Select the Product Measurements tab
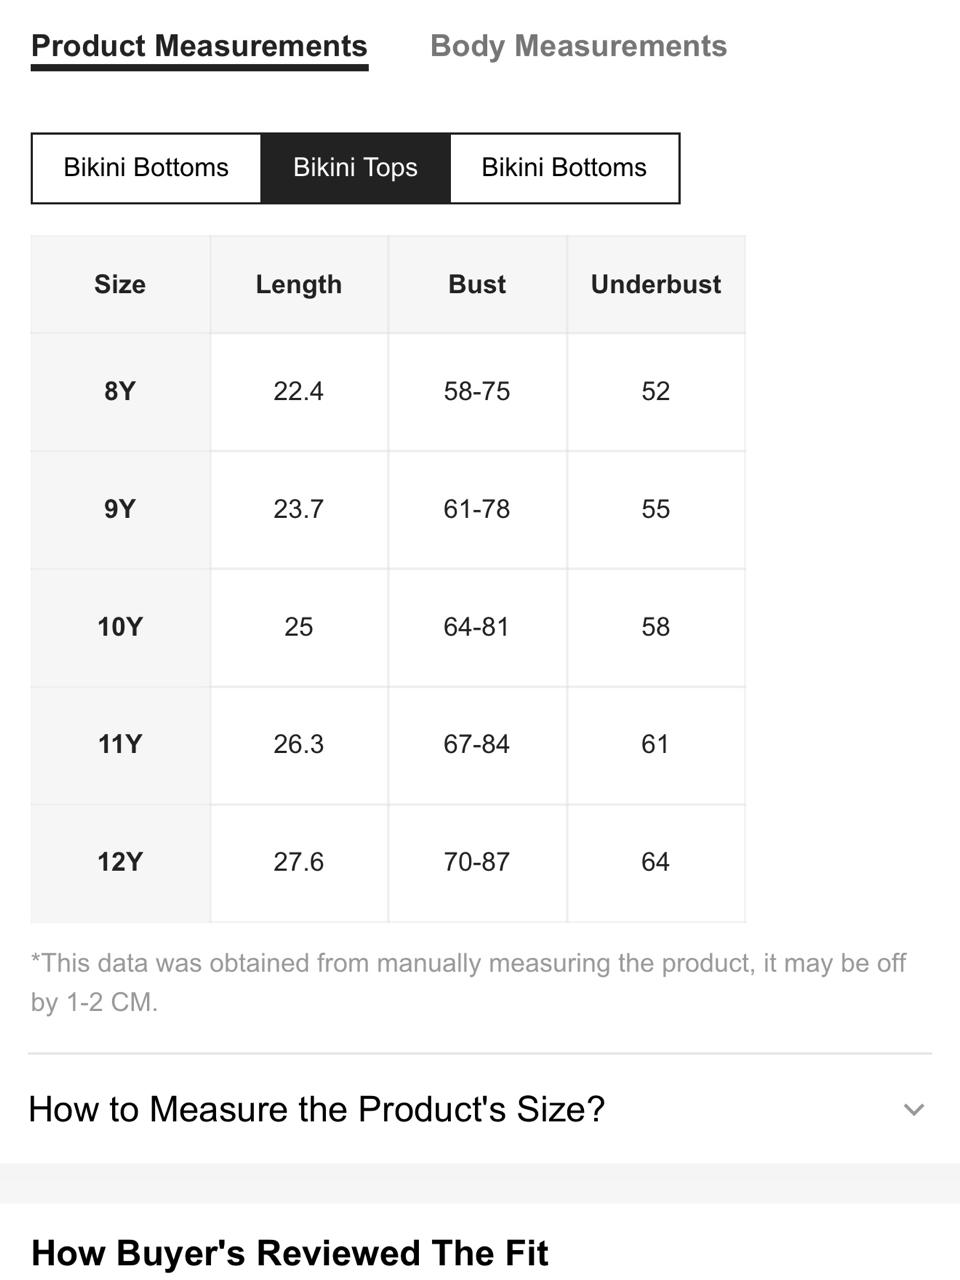 199,46
